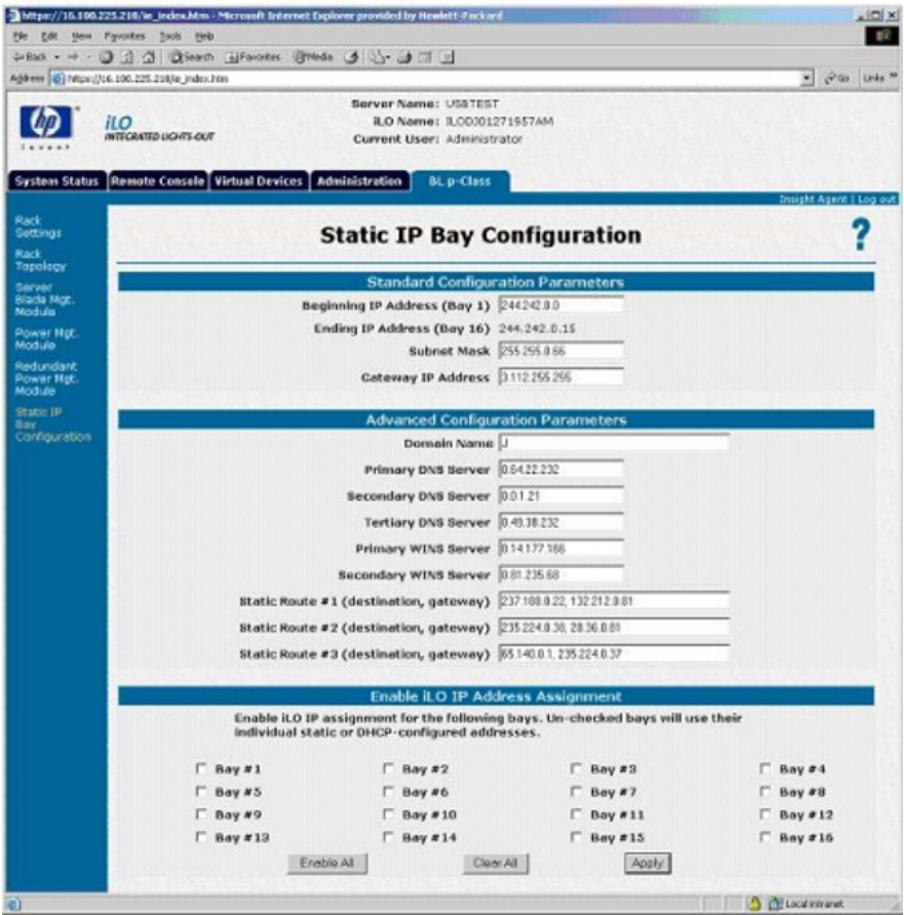The image size is (904, 915).
Task: Click the Beginning IP Address field
Action: click(561, 305)
